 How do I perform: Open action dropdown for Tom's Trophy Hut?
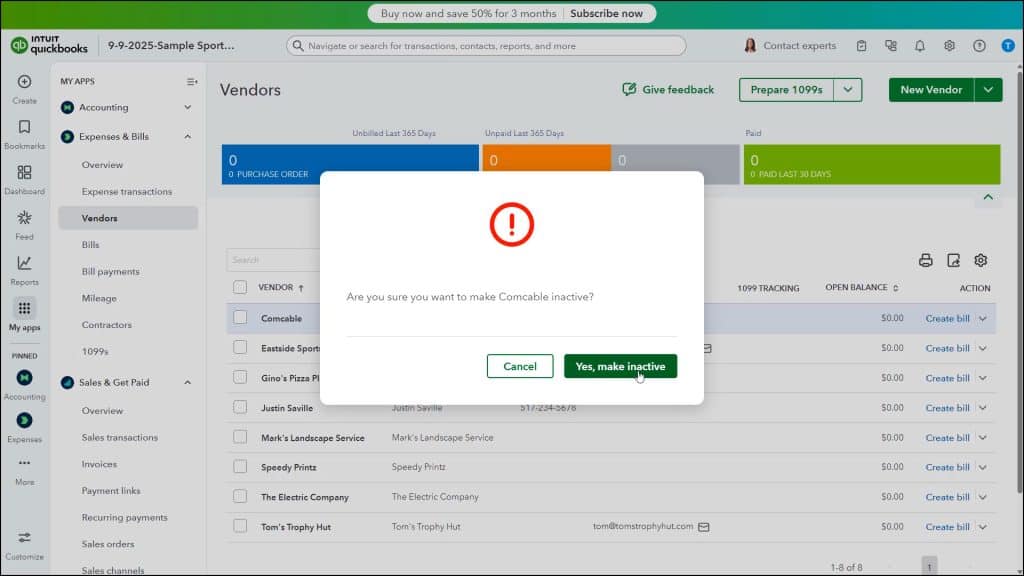coord(983,527)
